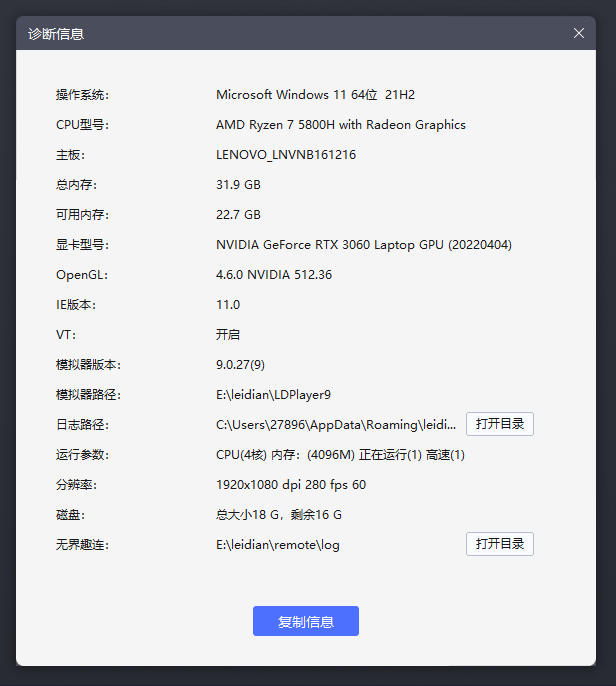Click the 复制信息 button
Viewport: 616px width, 686px height.
pos(305,621)
